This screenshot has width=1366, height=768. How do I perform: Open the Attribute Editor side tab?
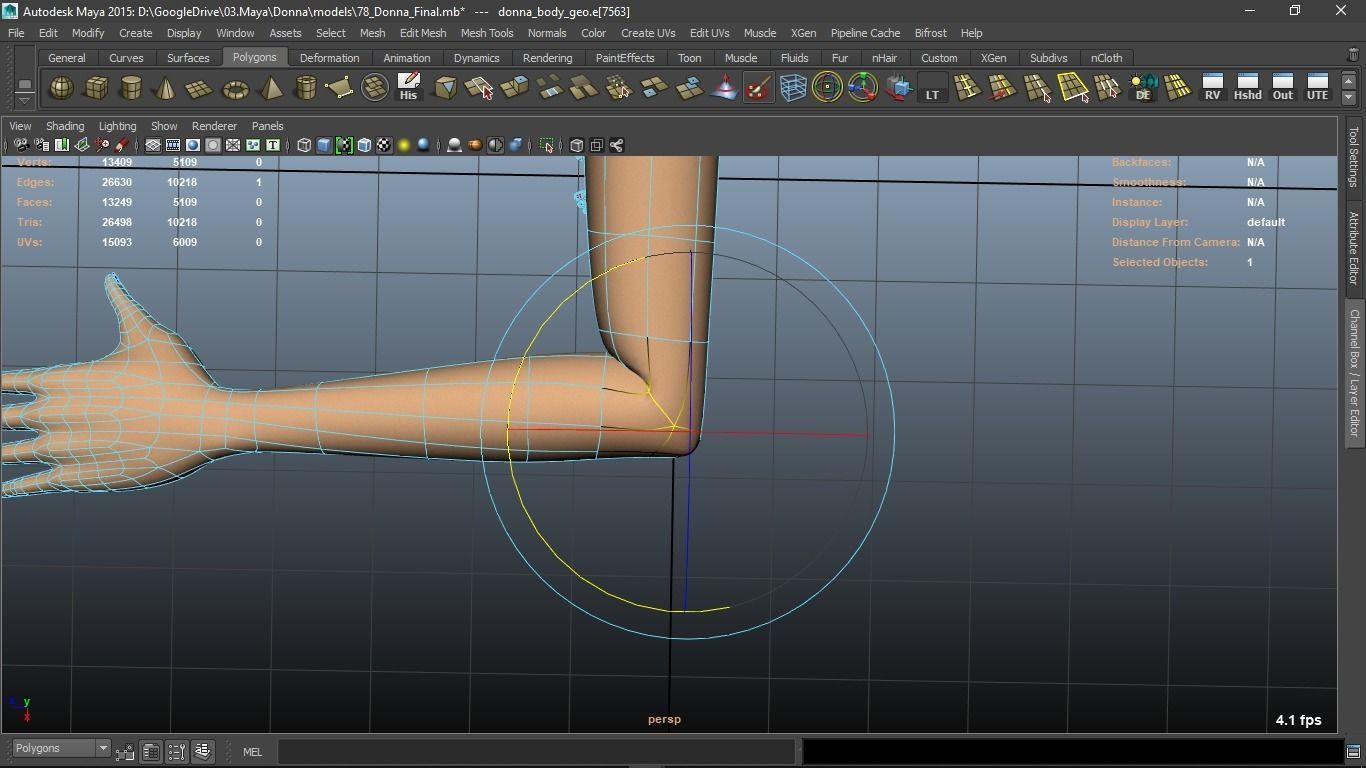(1354, 248)
